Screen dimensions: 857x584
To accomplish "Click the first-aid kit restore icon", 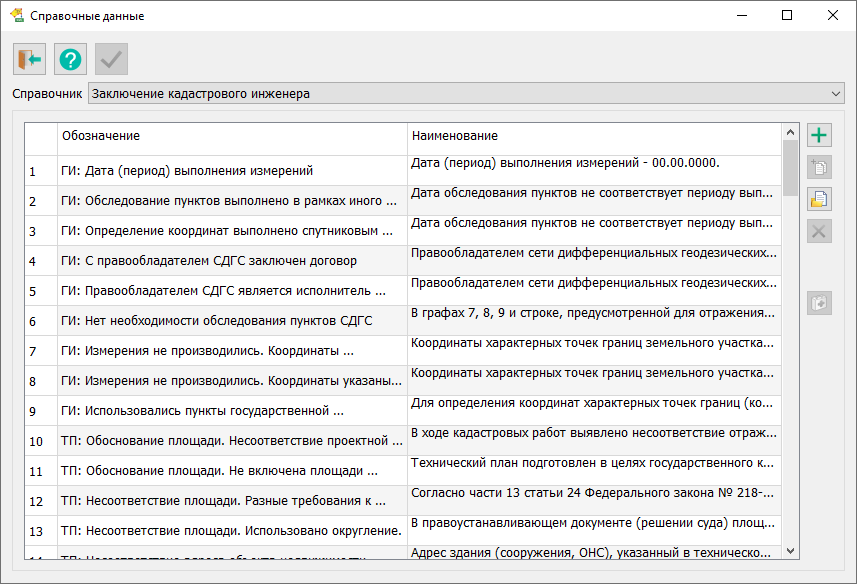I will tap(819, 302).
